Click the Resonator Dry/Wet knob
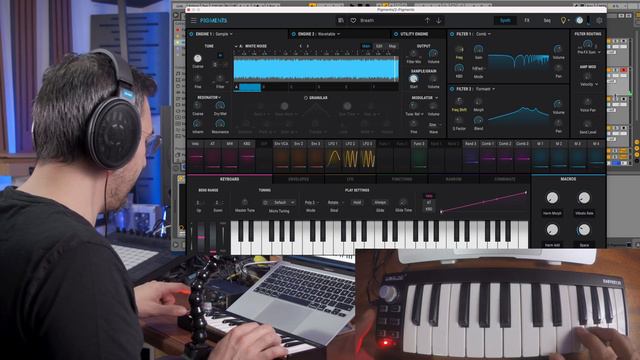The height and width of the screenshot is (360, 640). tap(220, 106)
